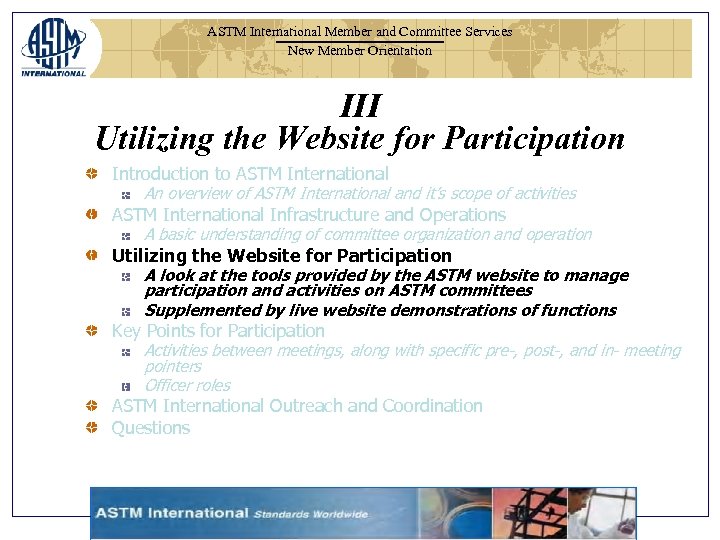720x540 pixels.
Task: Click the small square bullet beside "Officer roles"
Action: point(126,387)
